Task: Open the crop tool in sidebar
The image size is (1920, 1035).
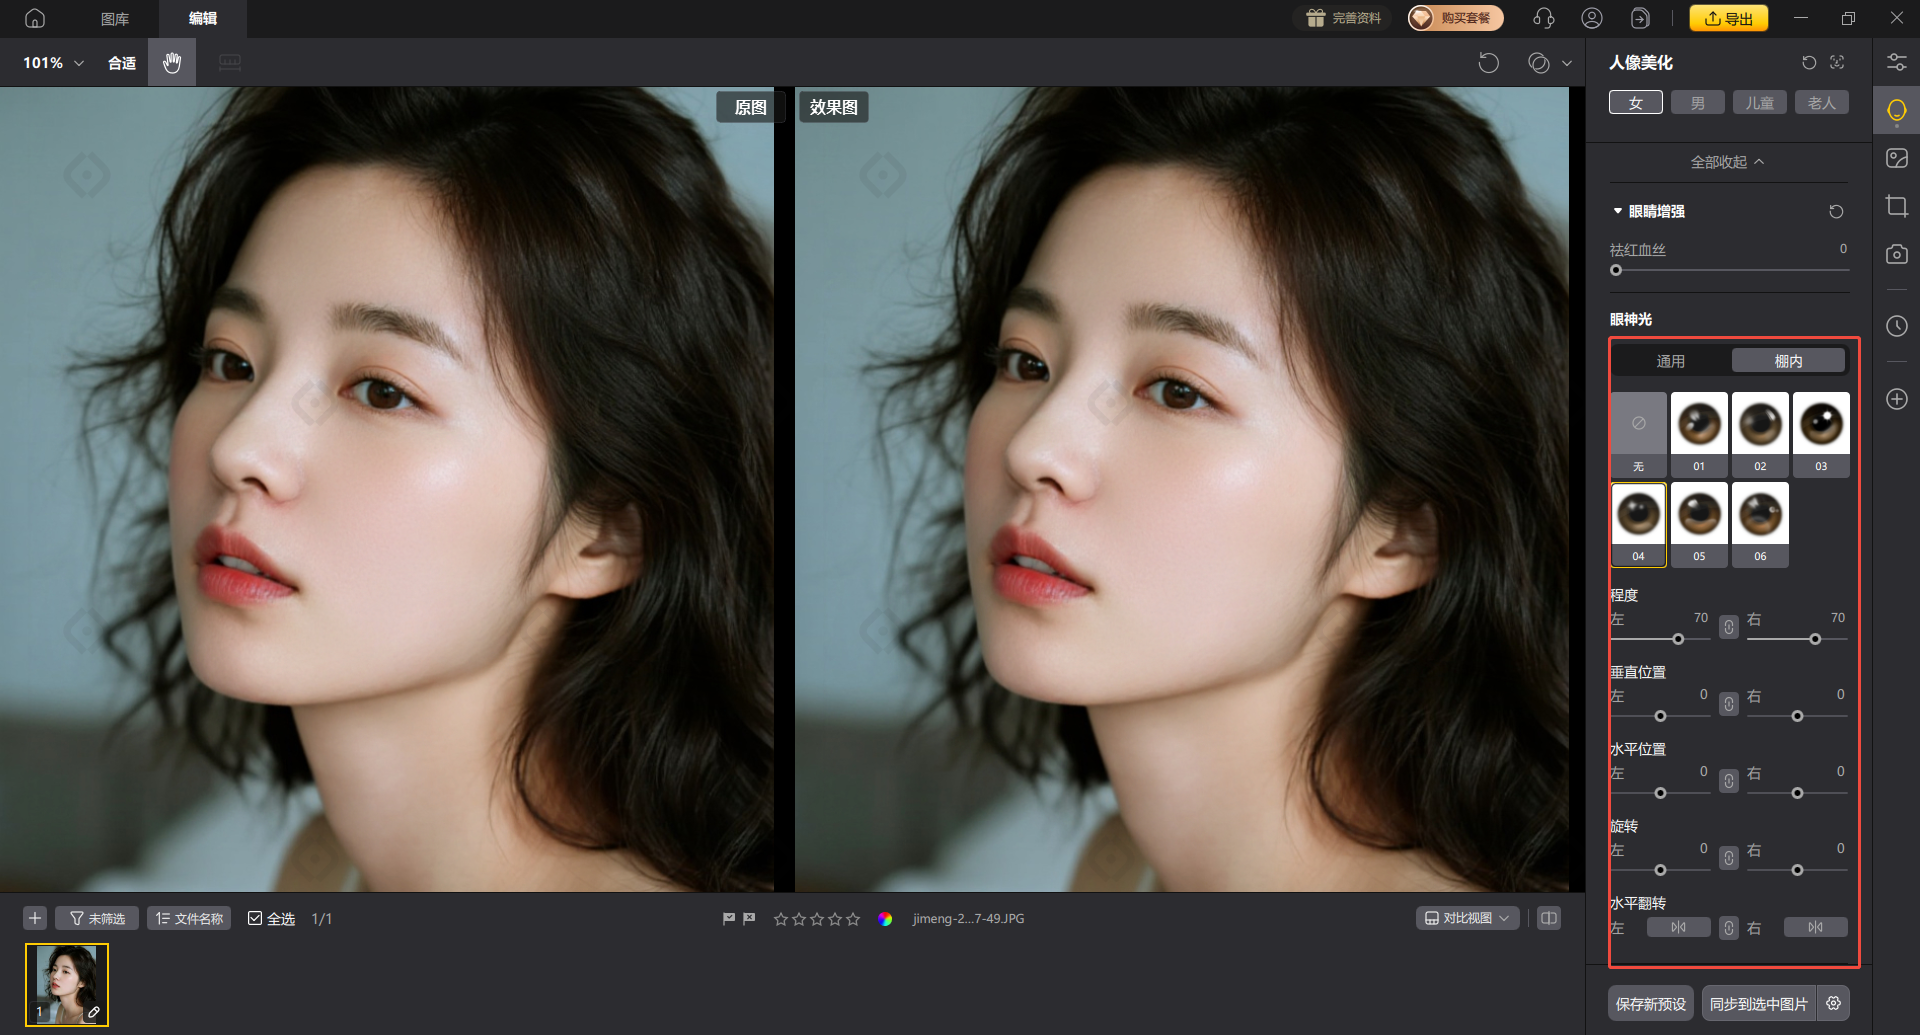Action: pyautogui.click(x=1896, y=207)
